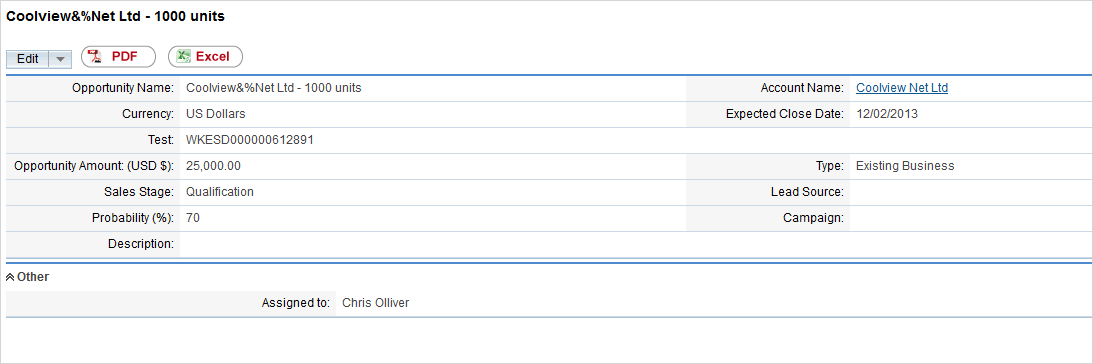Click the Sales Stage value Qualification
The image size is (1093, 364).
click(x=220, y=192)
